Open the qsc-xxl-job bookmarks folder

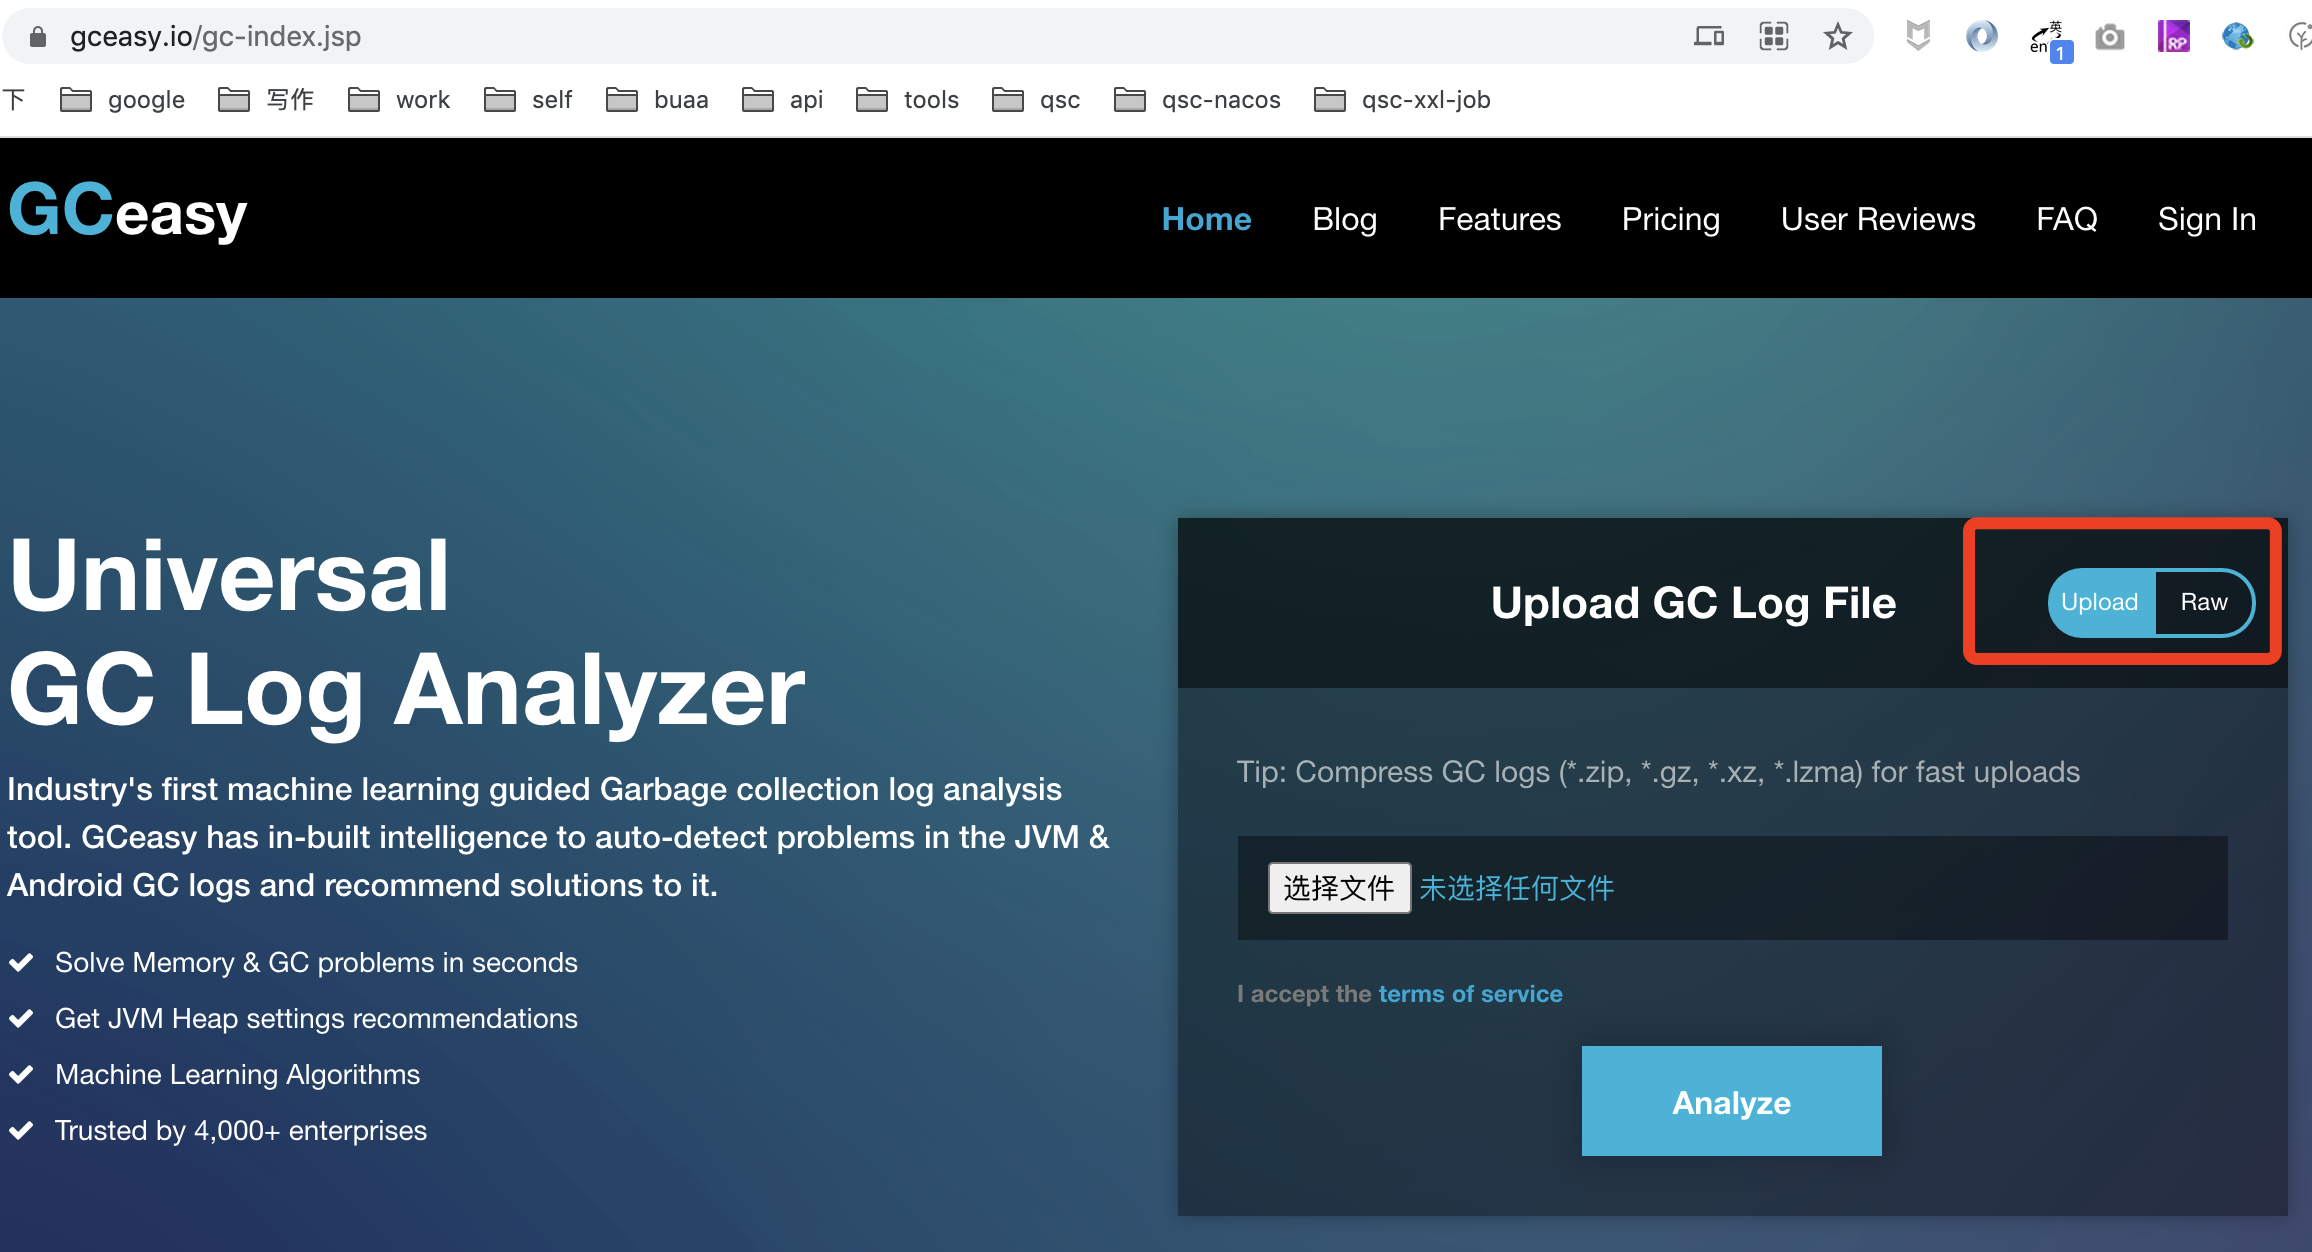click(1402, 100)
